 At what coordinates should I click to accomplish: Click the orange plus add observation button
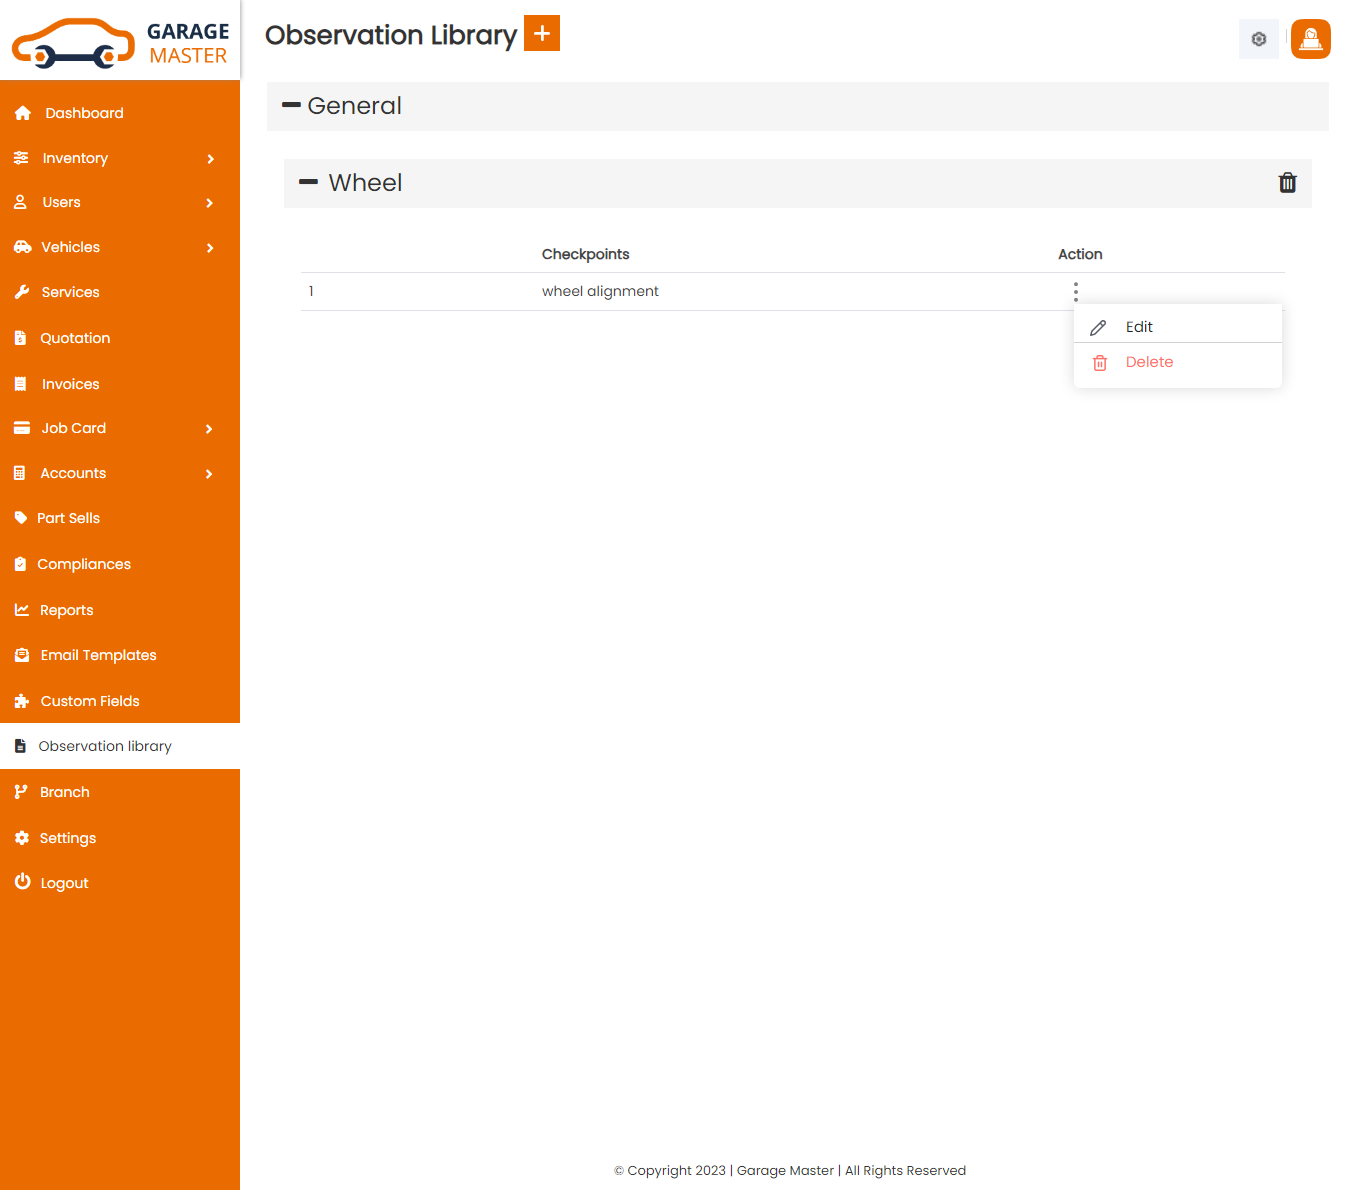(541, 33)
